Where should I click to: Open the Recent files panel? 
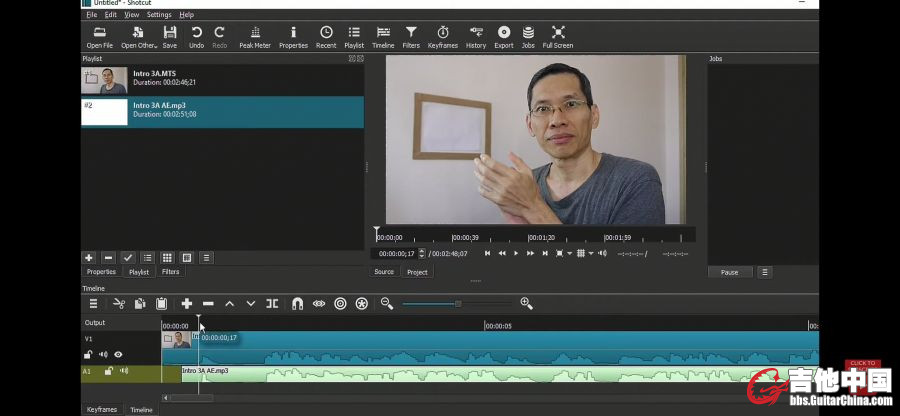click(x=326, y=37)
